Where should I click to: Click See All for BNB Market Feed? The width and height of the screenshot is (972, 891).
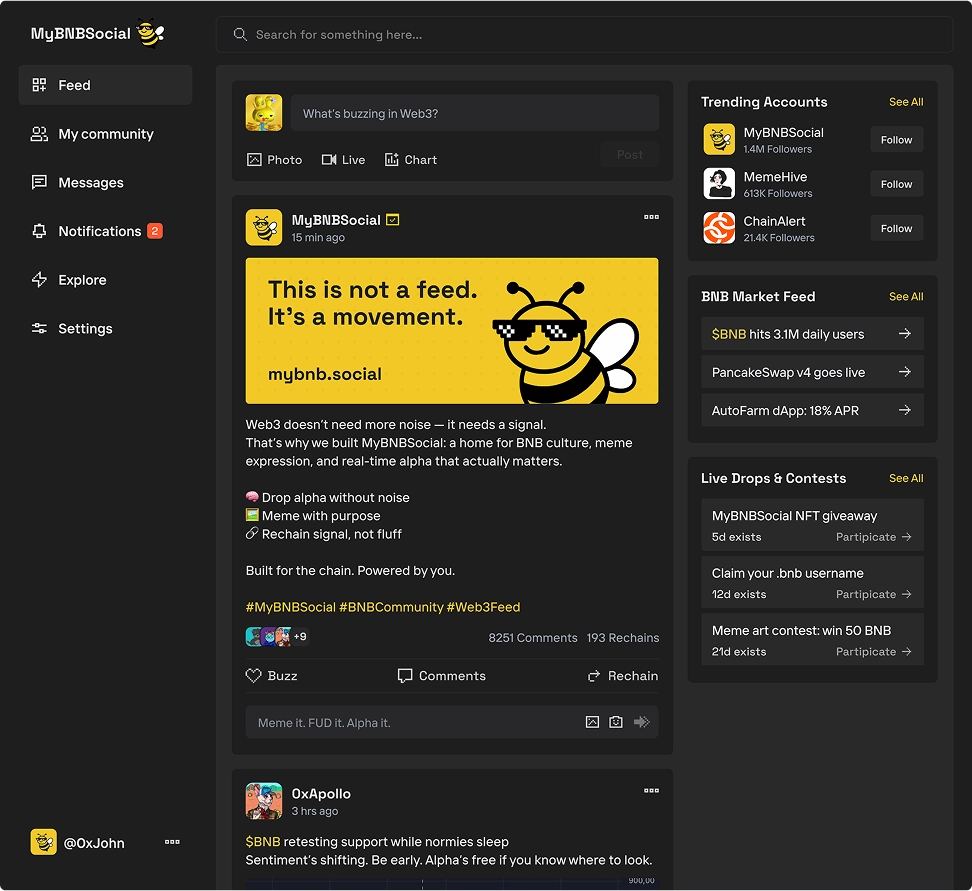click(x=906, y=296)
